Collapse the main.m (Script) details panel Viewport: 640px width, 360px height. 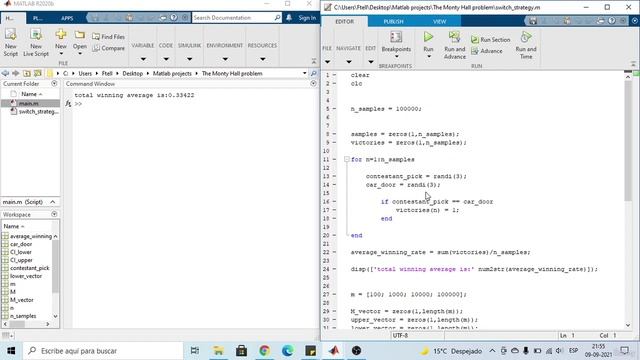click(x=53, y=202)
